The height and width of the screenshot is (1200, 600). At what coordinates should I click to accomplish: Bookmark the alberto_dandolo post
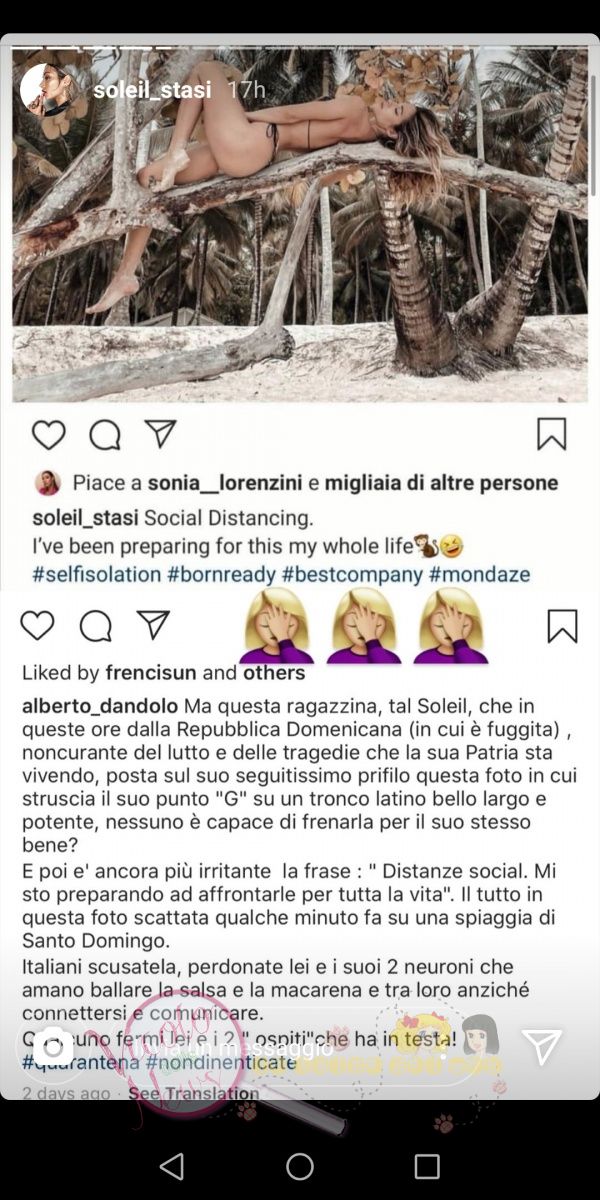(562, 626)
